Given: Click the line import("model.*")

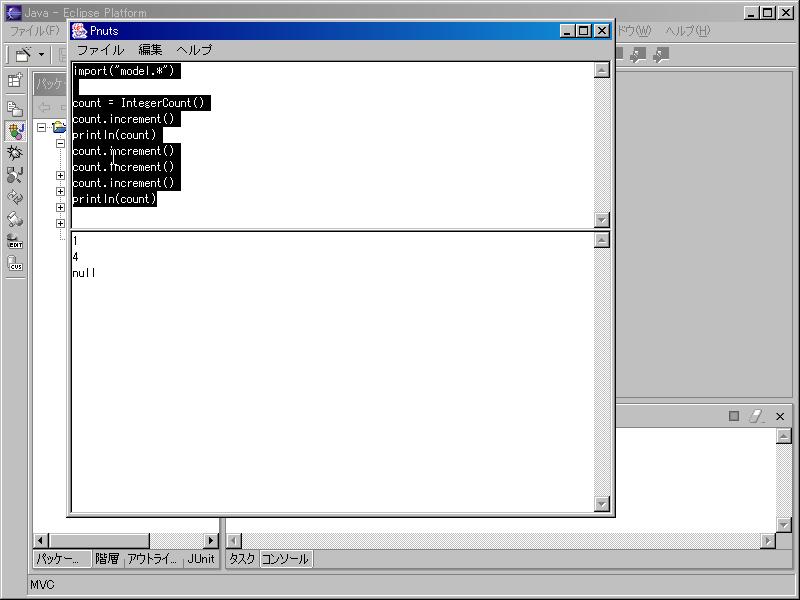Looking at the screenshot, I should pos(126,71).
